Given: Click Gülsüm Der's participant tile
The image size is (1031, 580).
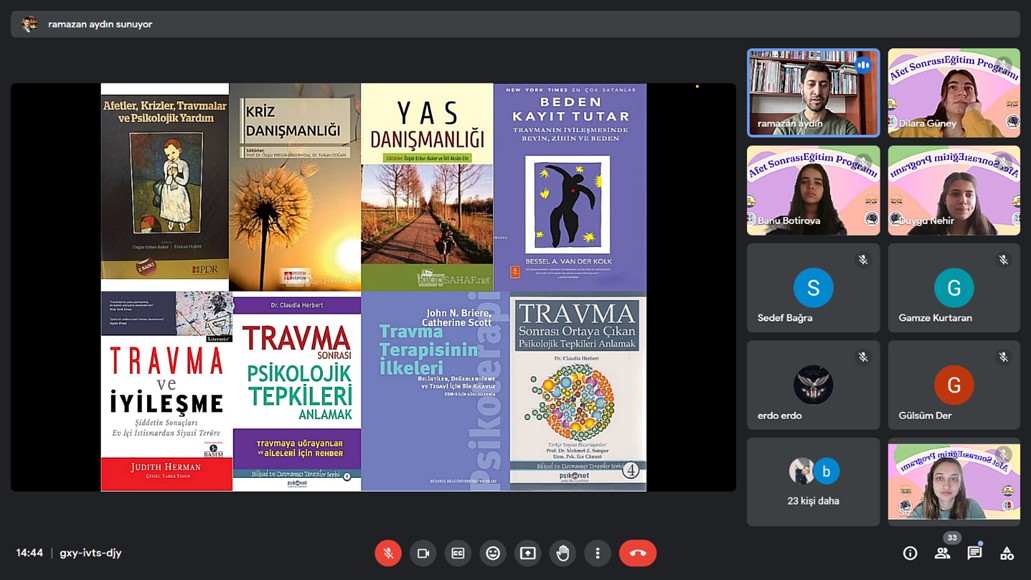Looking at the screenshot, I should pos(954,385).
